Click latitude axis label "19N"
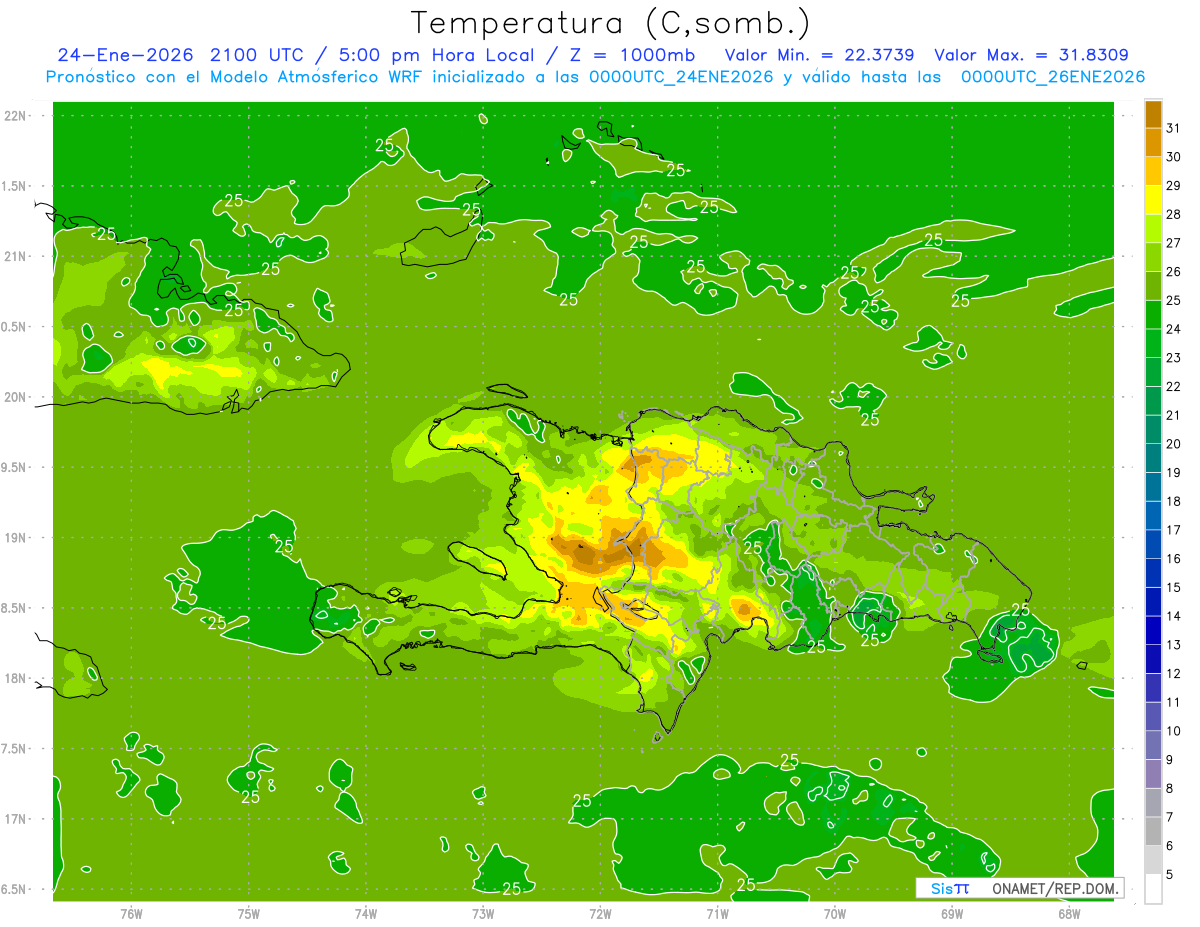Screen dimensions: 1200x927 click(x=17, y=538)
